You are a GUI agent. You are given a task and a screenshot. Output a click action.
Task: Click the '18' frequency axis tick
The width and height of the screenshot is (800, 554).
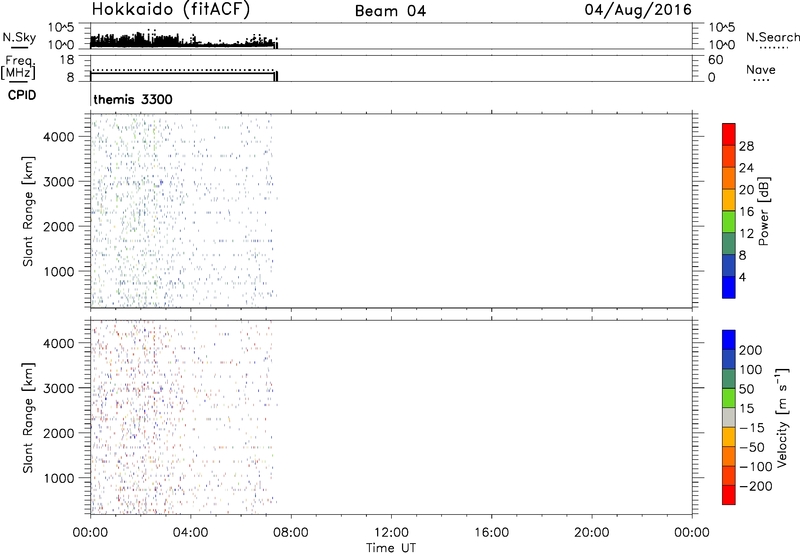coord(66,60)
